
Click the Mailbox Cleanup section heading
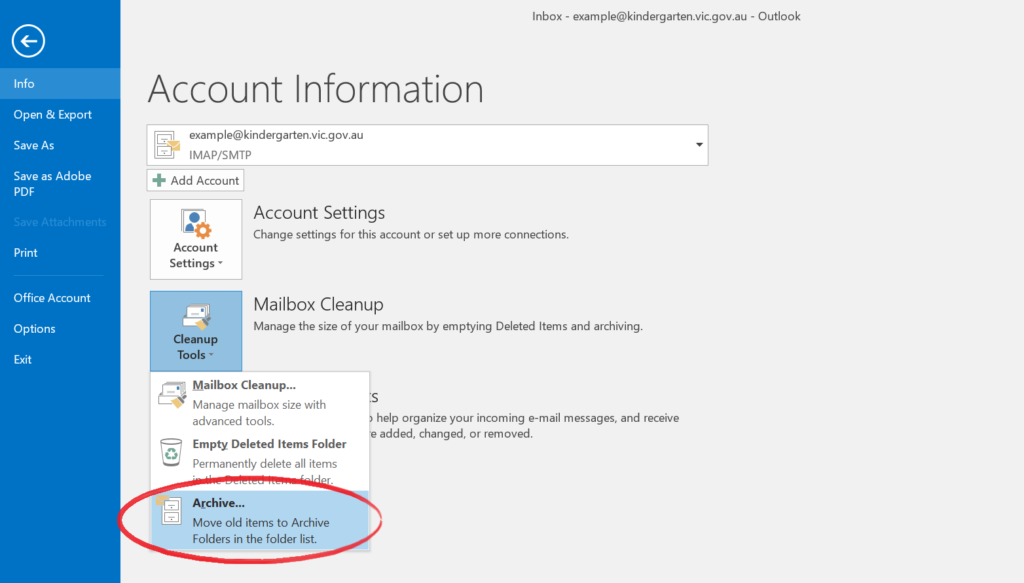(x=318, y=304)
